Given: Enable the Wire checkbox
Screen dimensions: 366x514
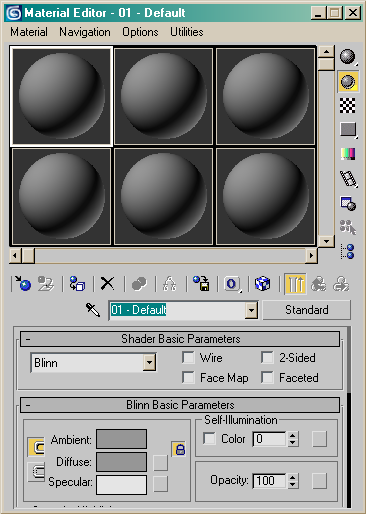Looking at the screenshot, I should (x=188, y=358).
